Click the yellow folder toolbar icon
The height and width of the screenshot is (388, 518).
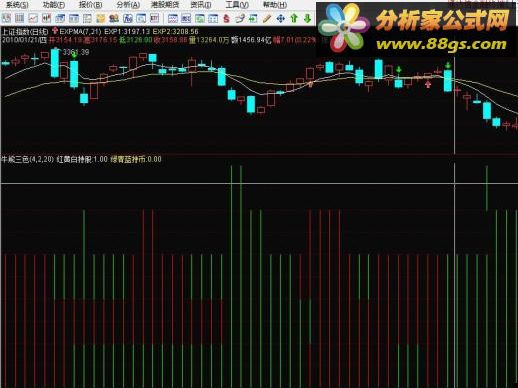click(x=101, y=18)
